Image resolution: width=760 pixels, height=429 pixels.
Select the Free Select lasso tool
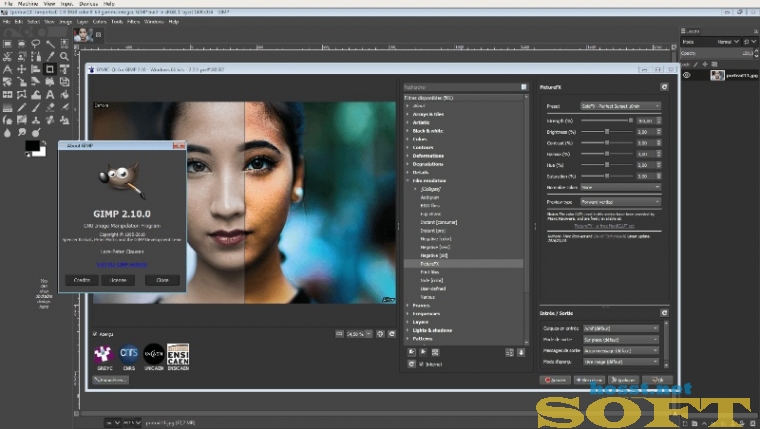tap(36, 44)
